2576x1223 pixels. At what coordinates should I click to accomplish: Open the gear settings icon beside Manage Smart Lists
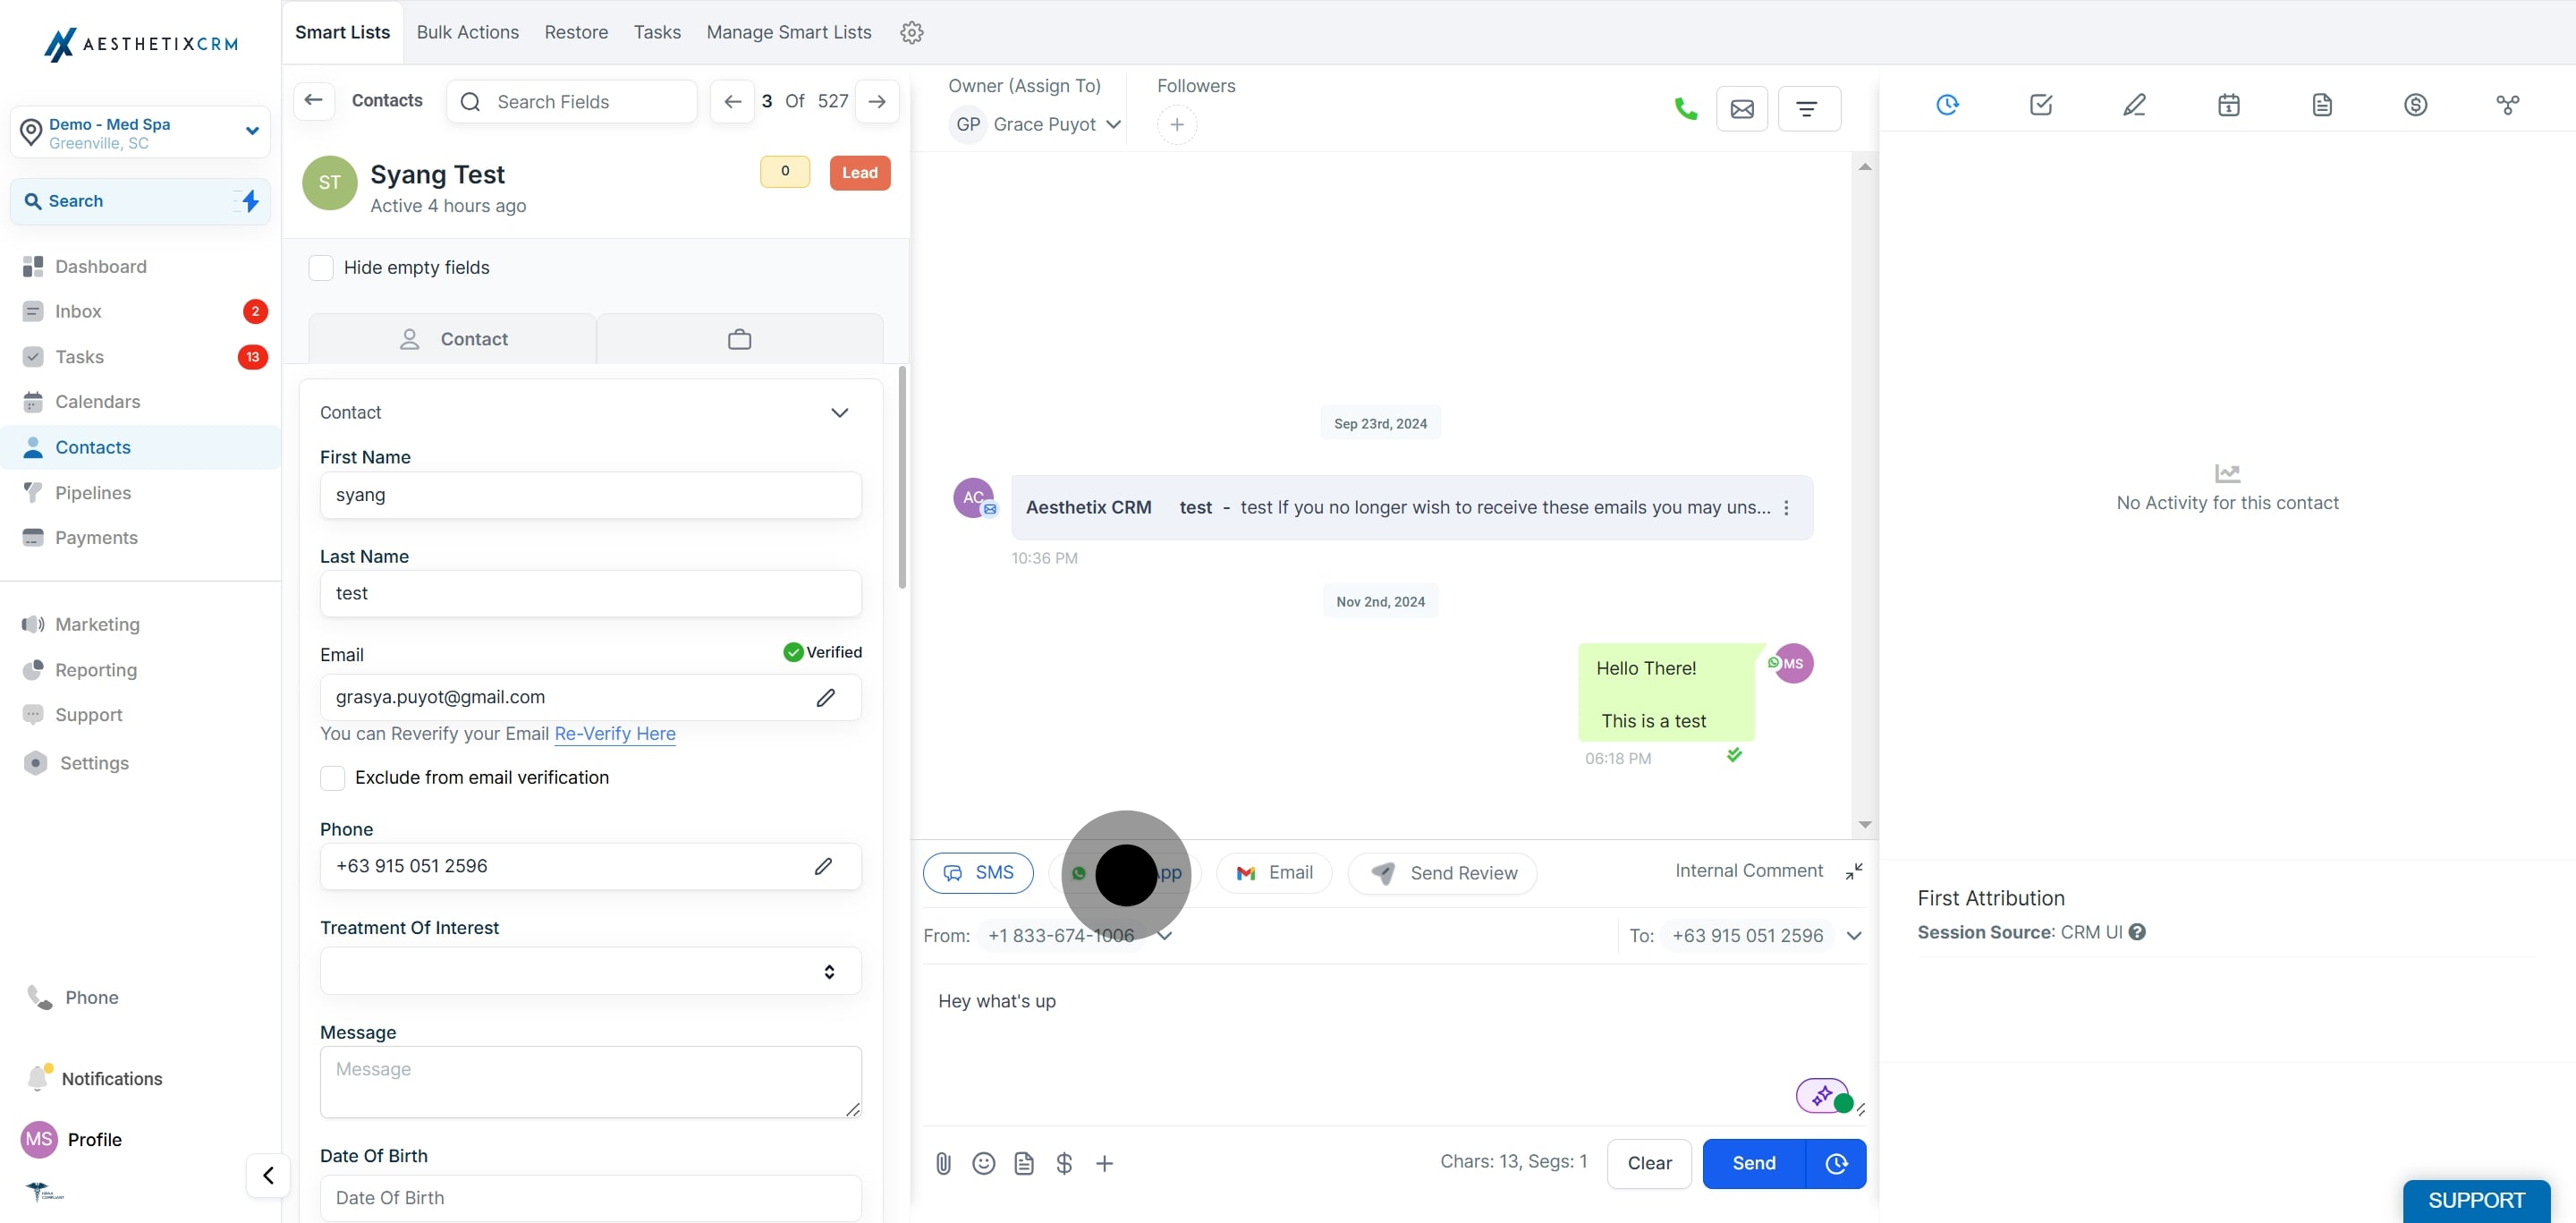911,32
